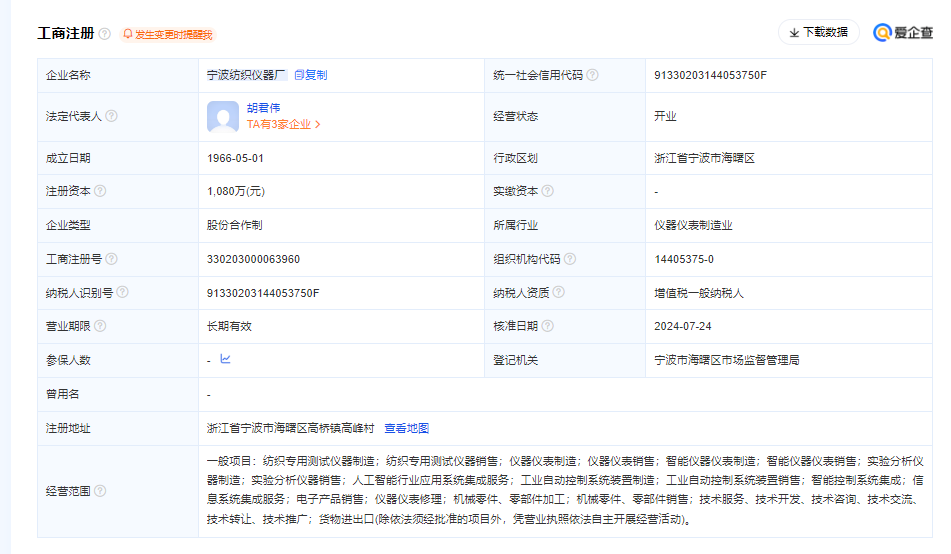The image size is (951, 554).
Task: Select business registration number 330203000063960
Action: 254,259
